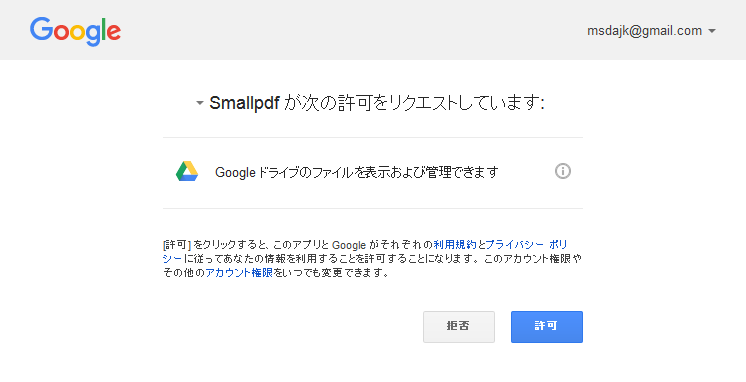Deny access with the 拒否 button
The height and width of the screenshot is (382, 746).
[459, 327]
